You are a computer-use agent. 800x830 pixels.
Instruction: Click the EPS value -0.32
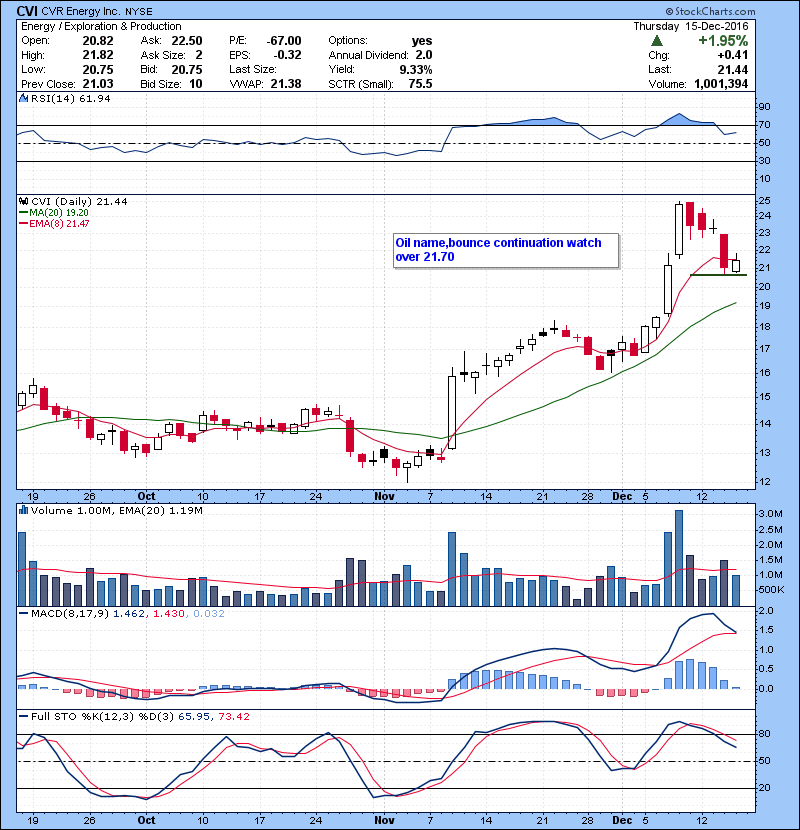pos(287,55)
